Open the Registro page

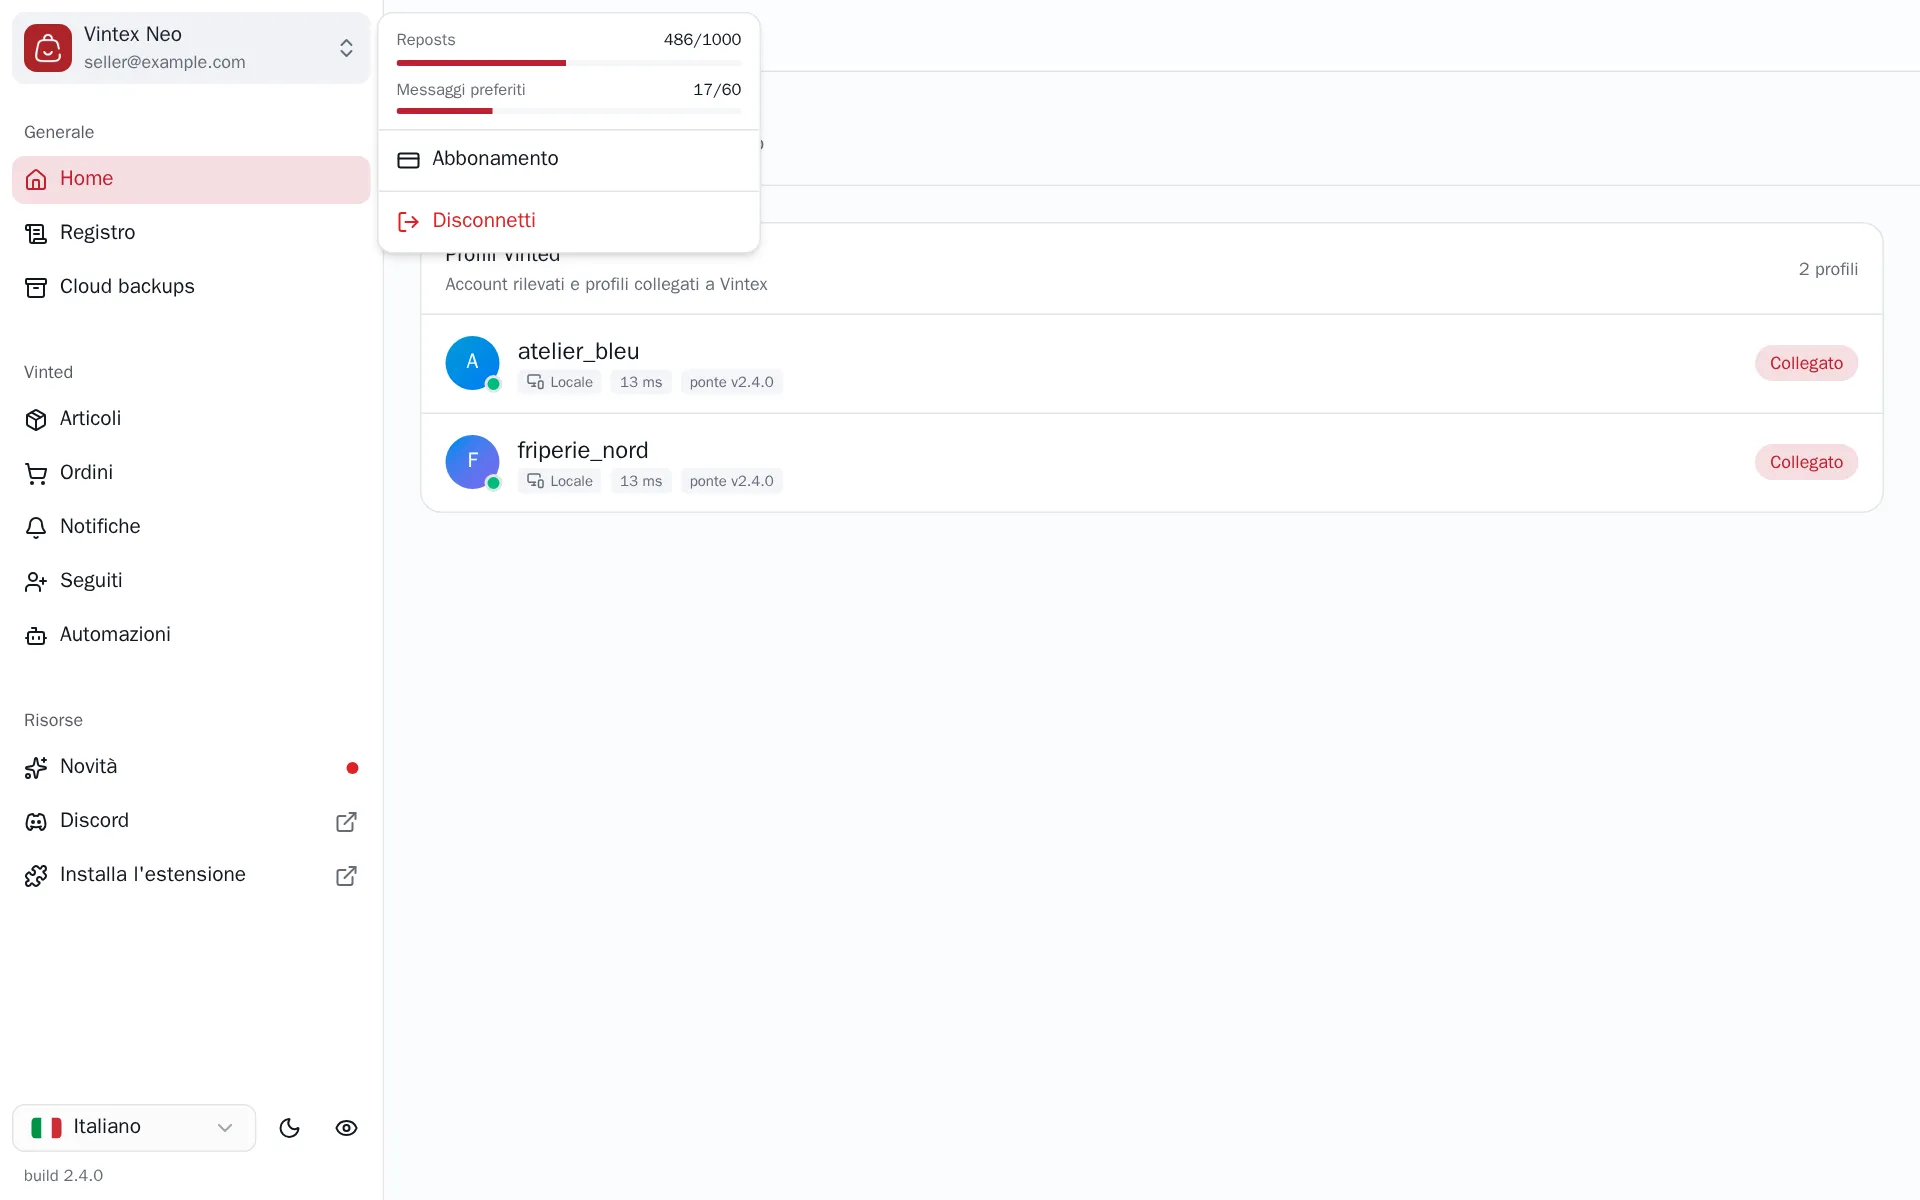click(191, 233)
